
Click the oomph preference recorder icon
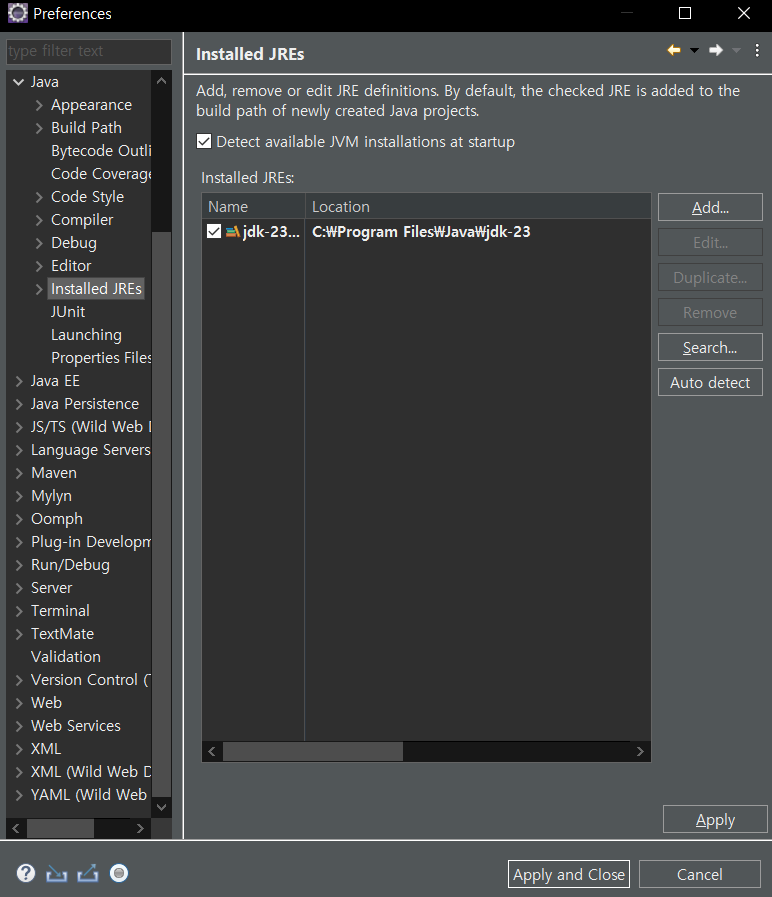(x=119, y=873)
